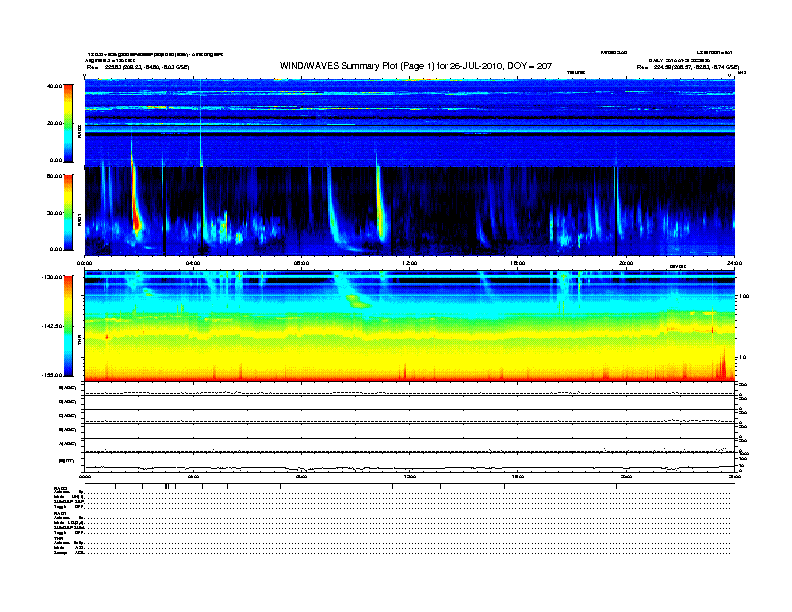Select the -130.00 label on TNR scale
Screen dimensions: 792x612
[x=52, y=277]
